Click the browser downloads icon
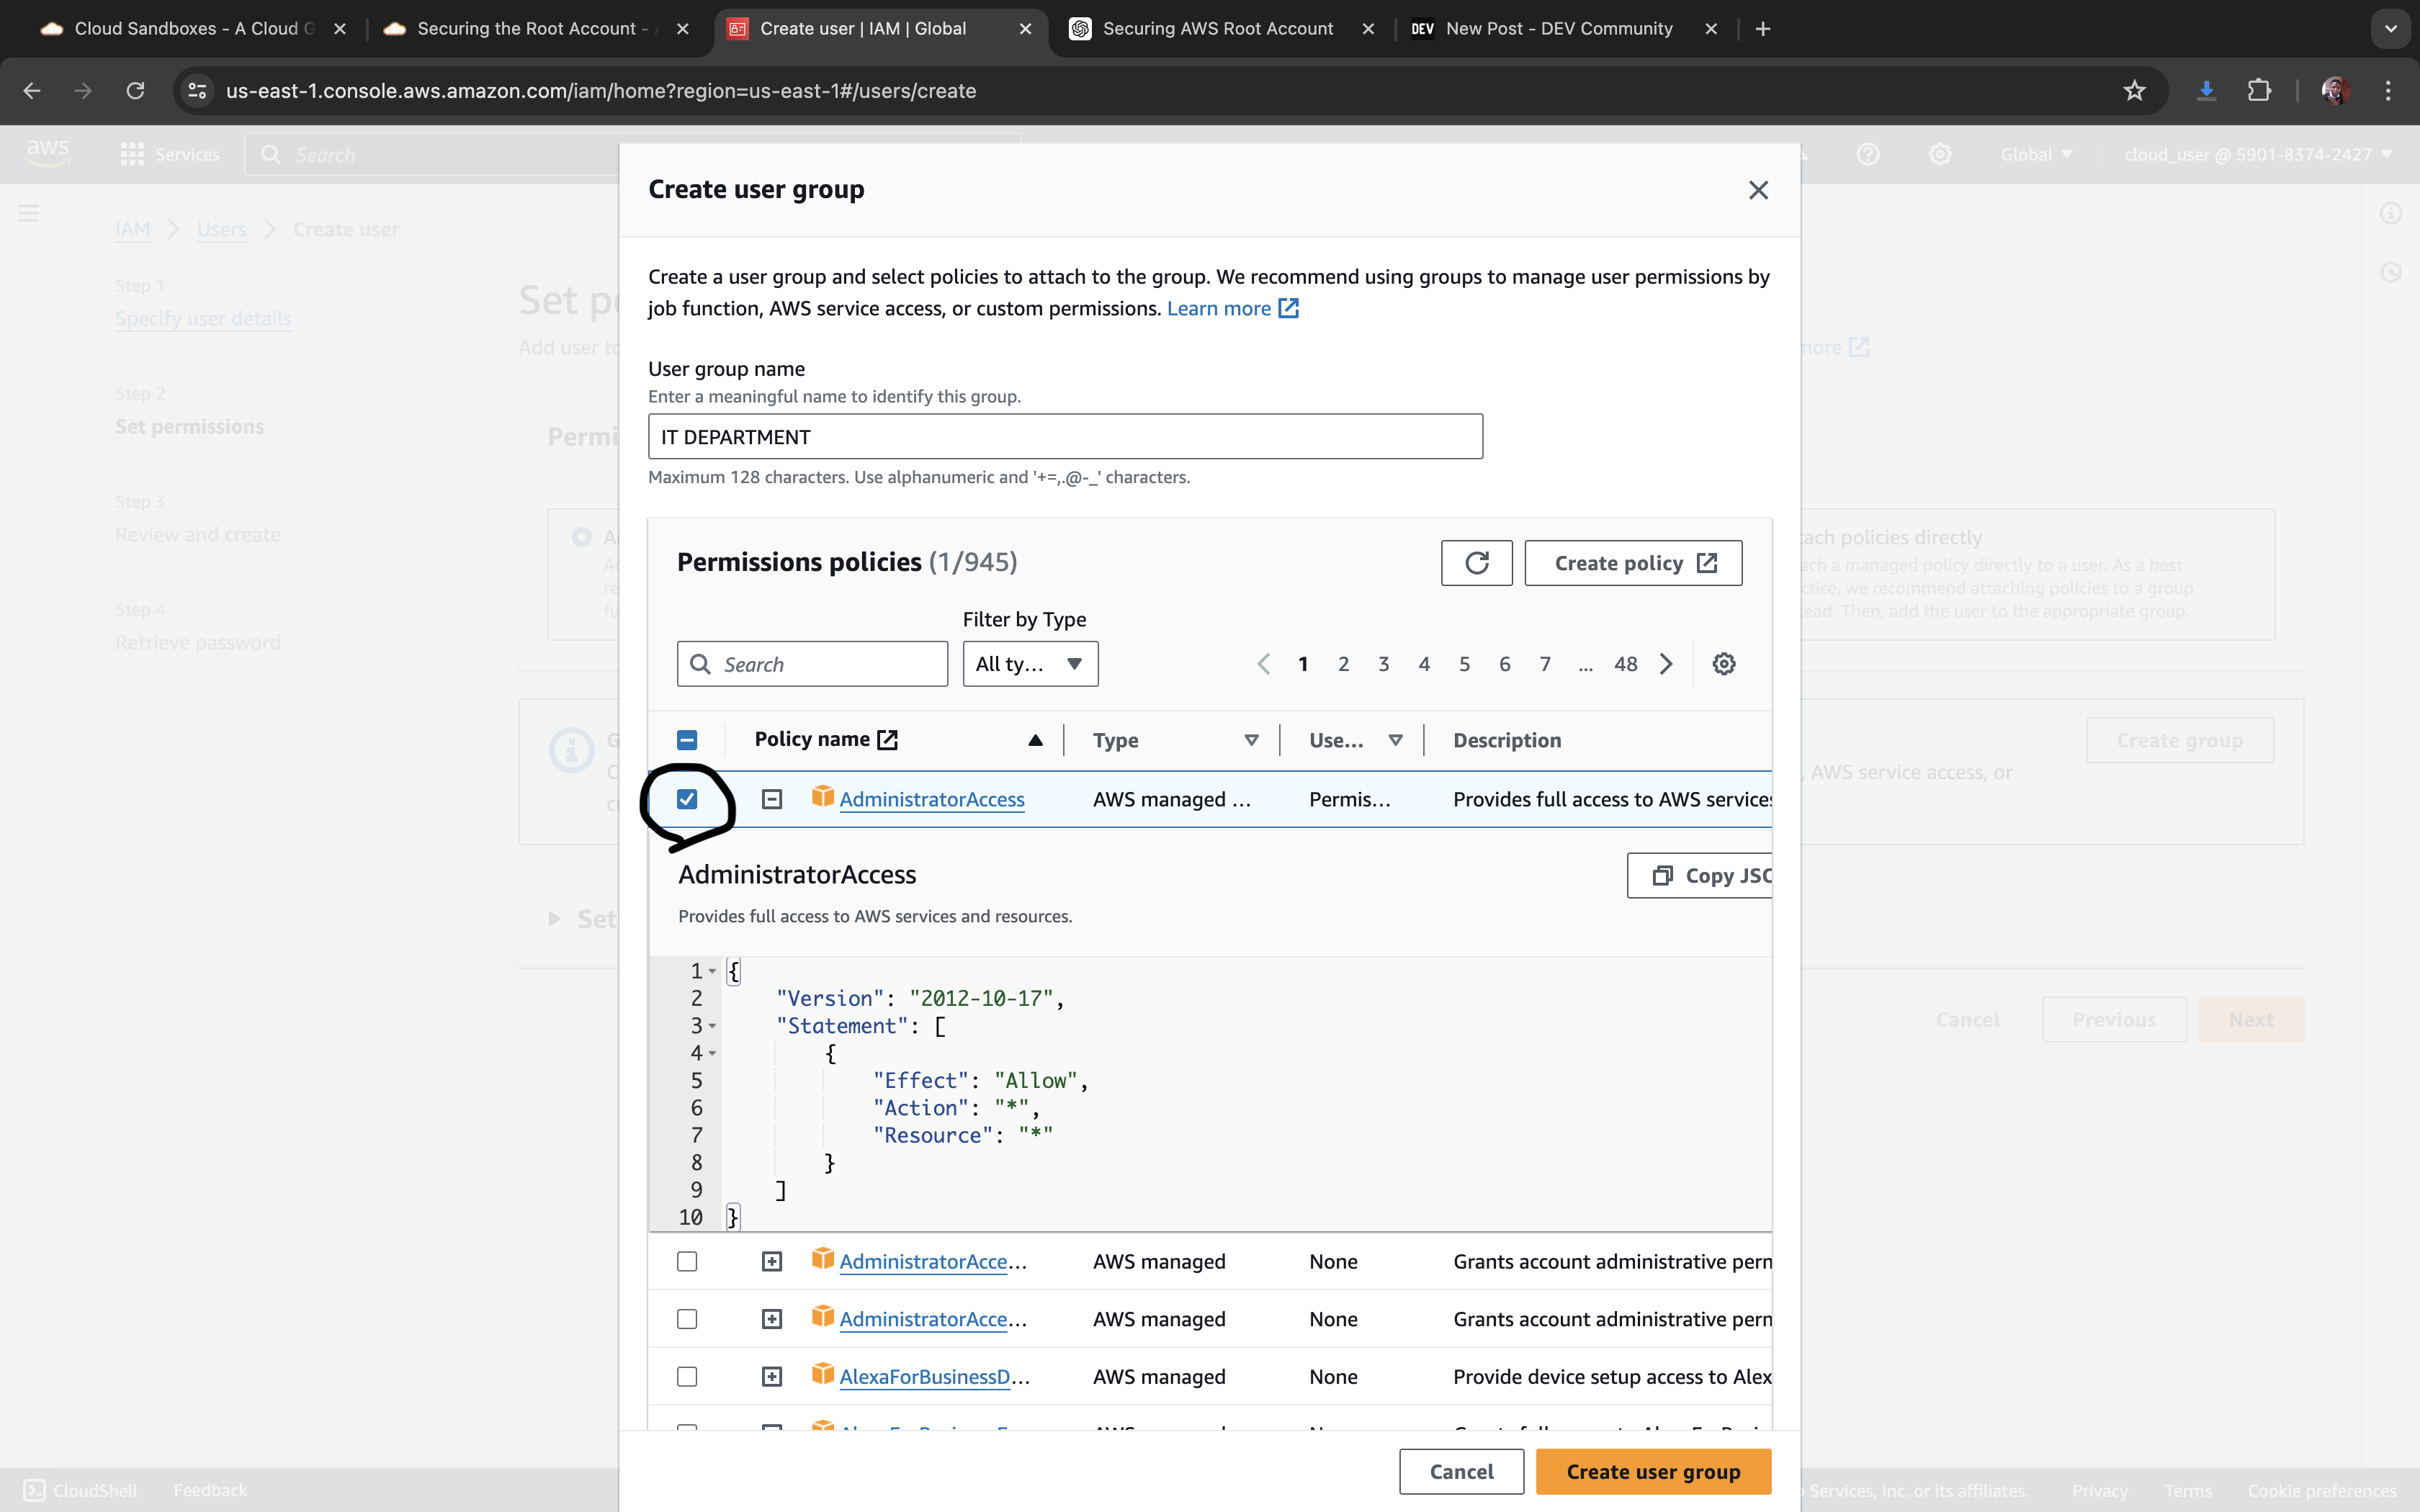Viewport: 2420px width, 1512px height. [2206, 91]
